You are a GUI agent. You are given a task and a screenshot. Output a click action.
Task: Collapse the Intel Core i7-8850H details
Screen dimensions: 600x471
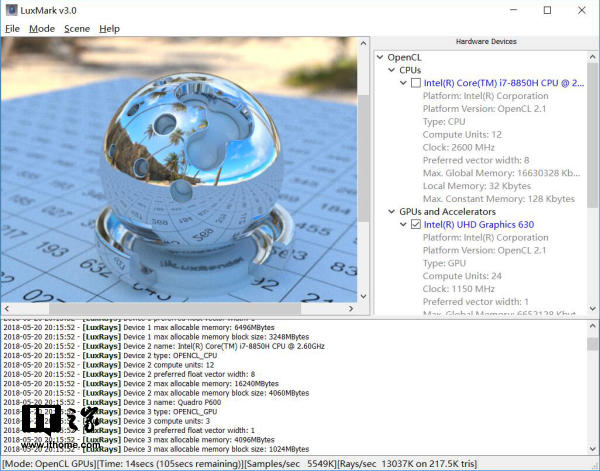pos(403,83)
